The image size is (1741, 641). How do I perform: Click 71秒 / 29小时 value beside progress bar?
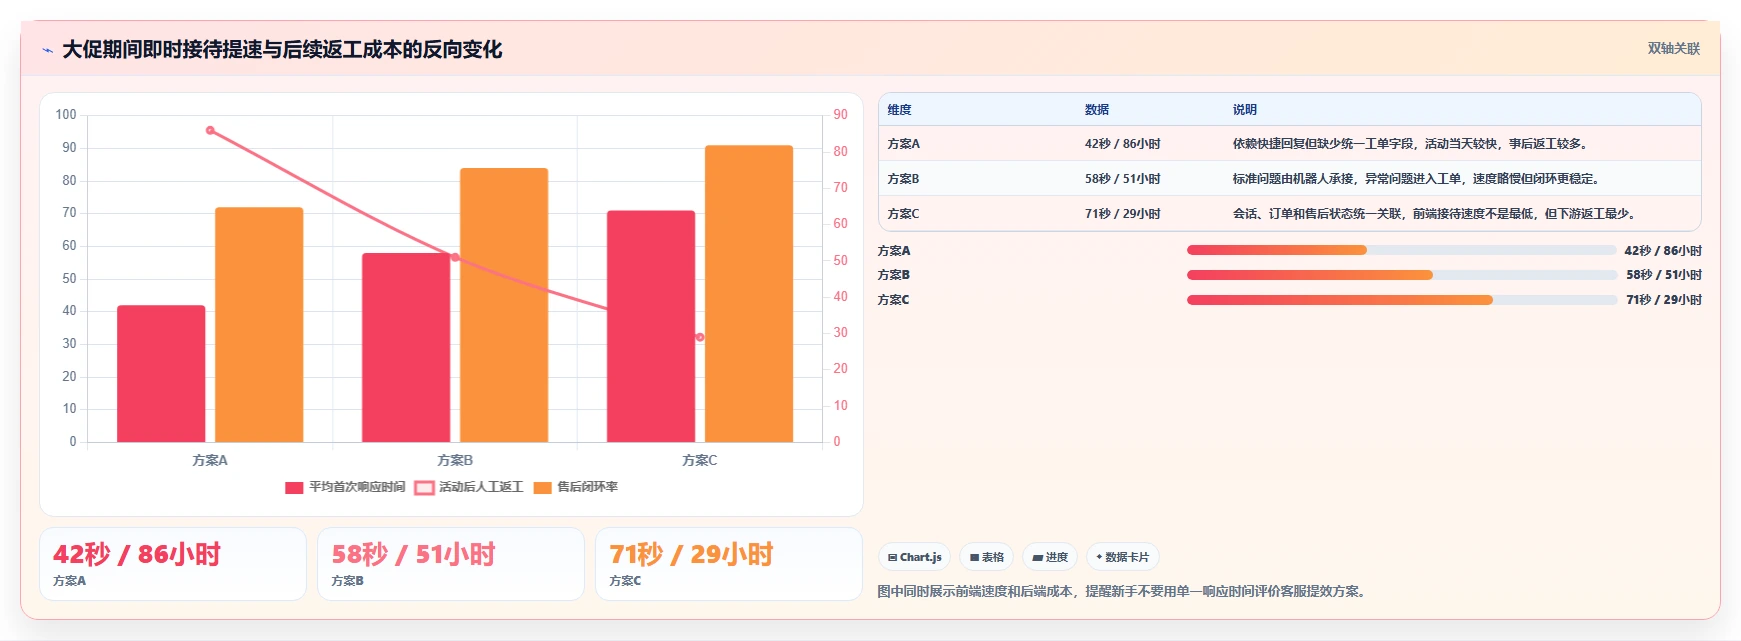click(1663, 300)
